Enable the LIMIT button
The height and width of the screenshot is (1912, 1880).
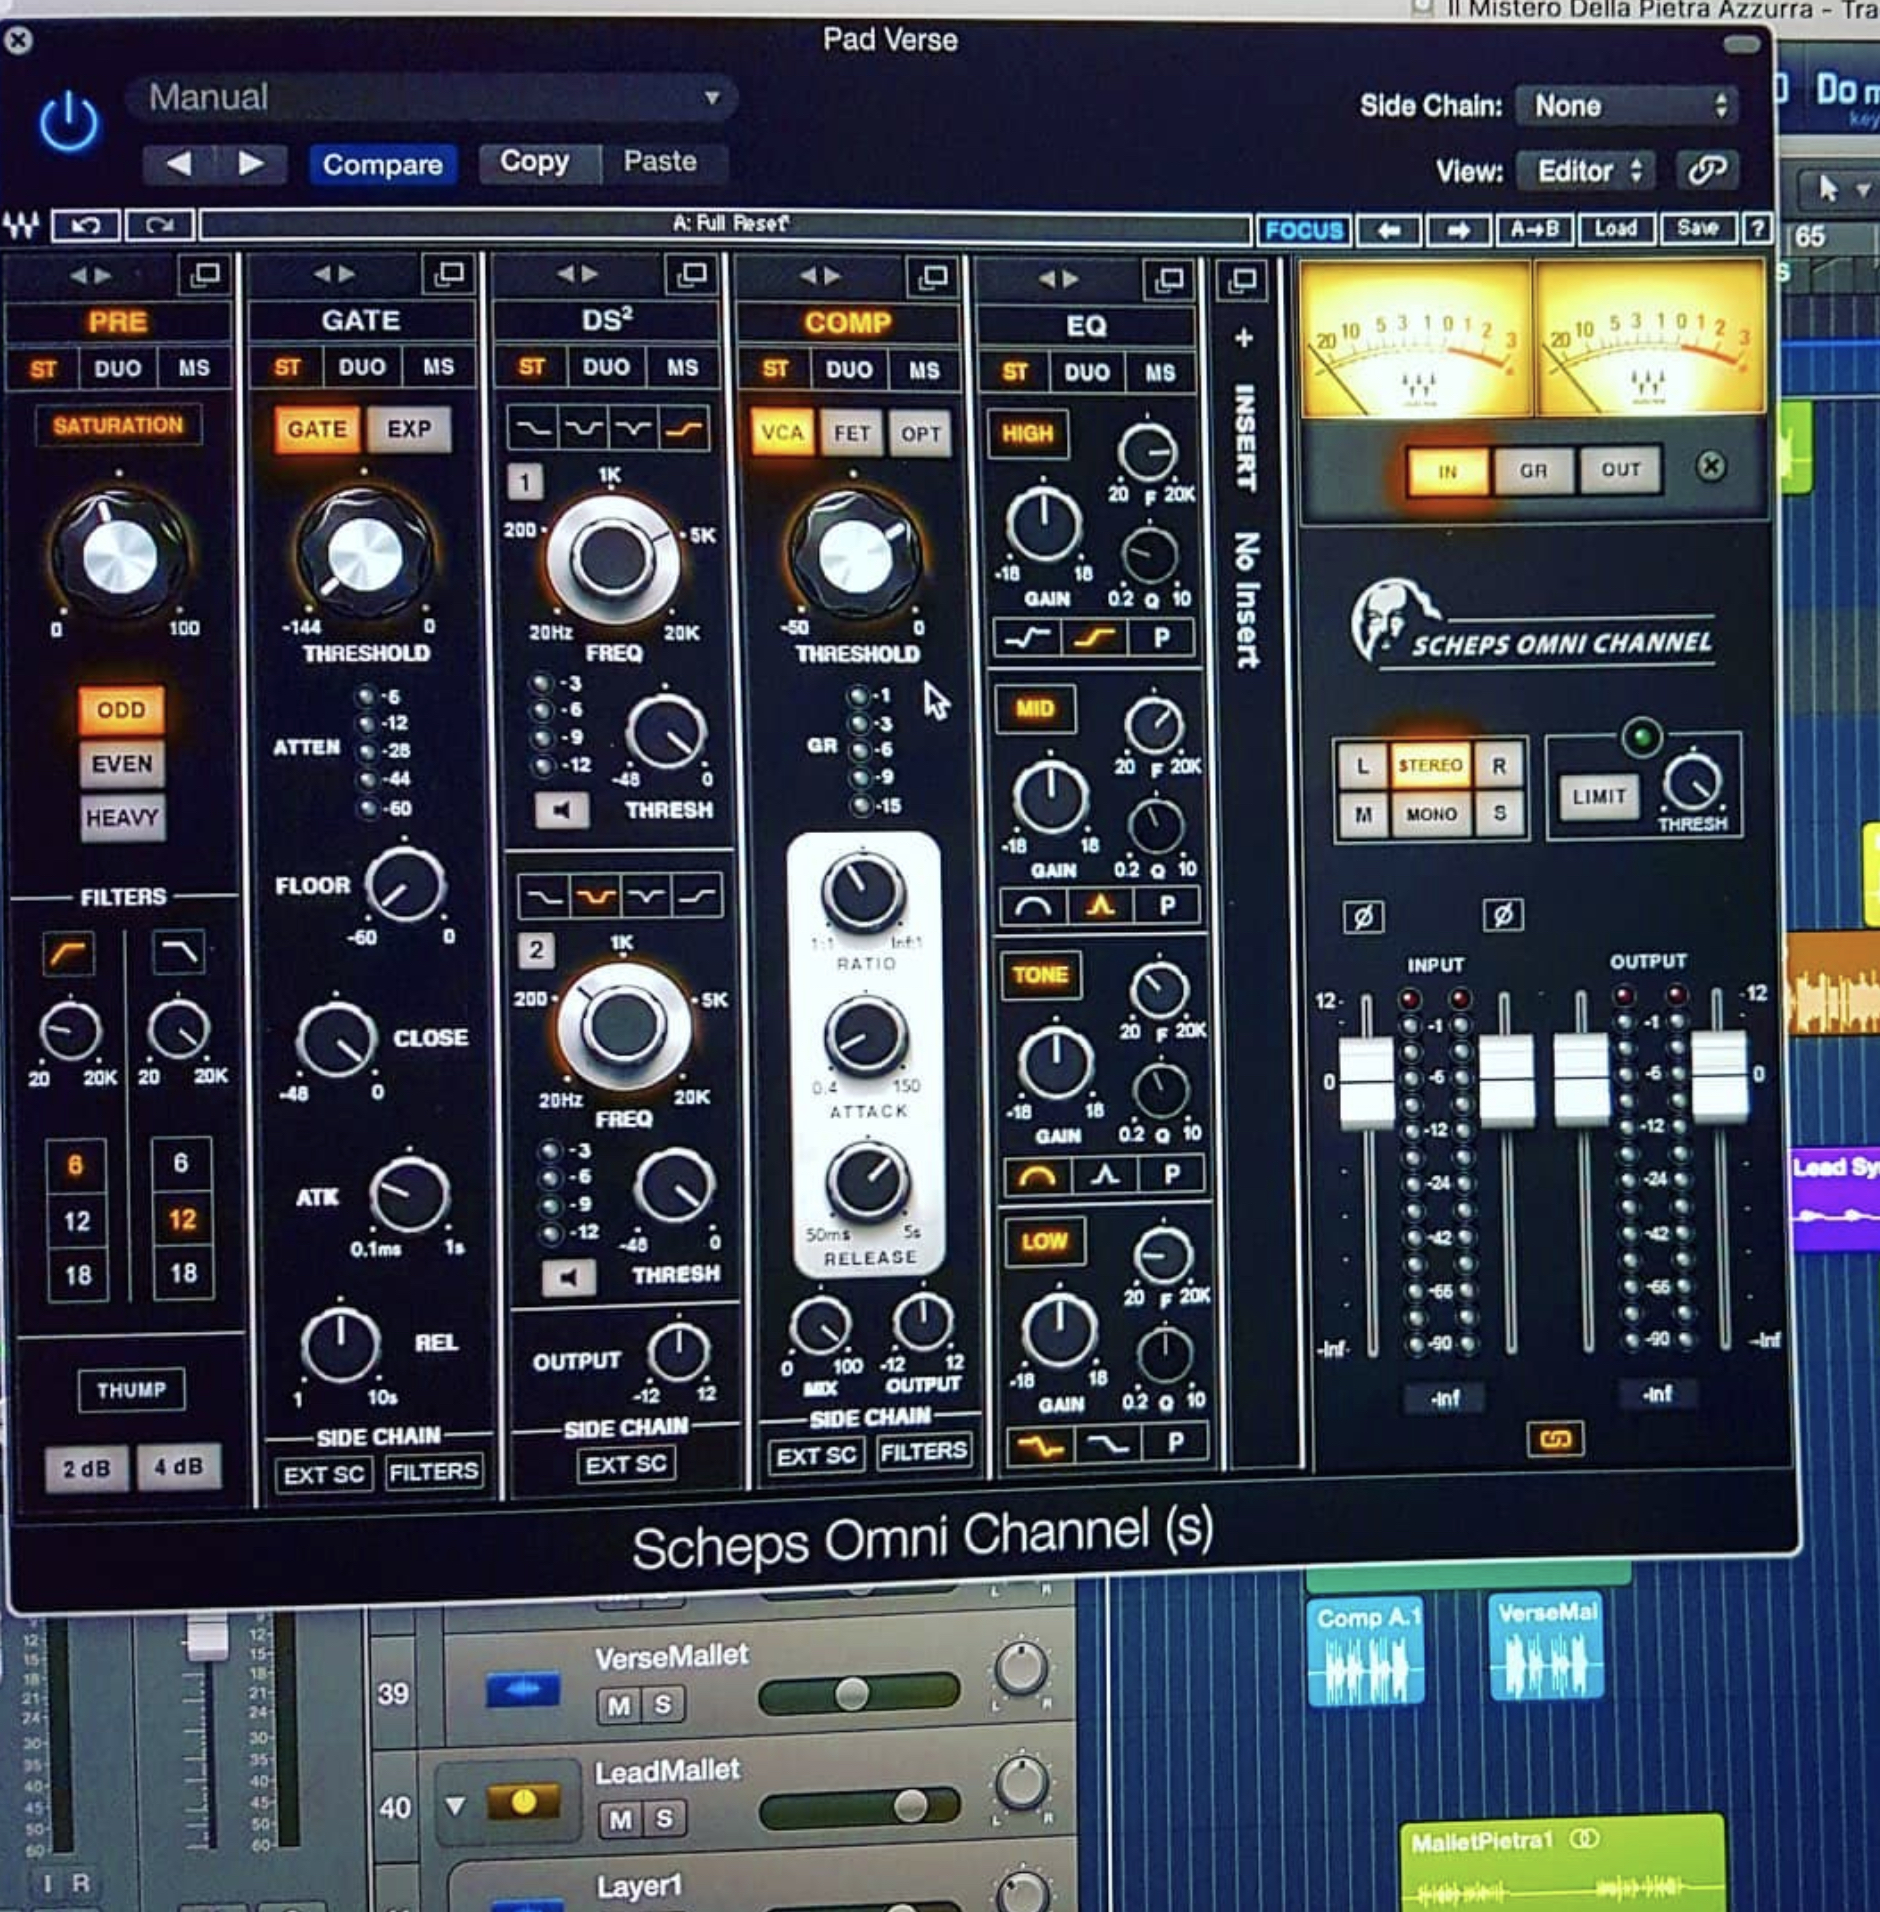(1598, 797)
